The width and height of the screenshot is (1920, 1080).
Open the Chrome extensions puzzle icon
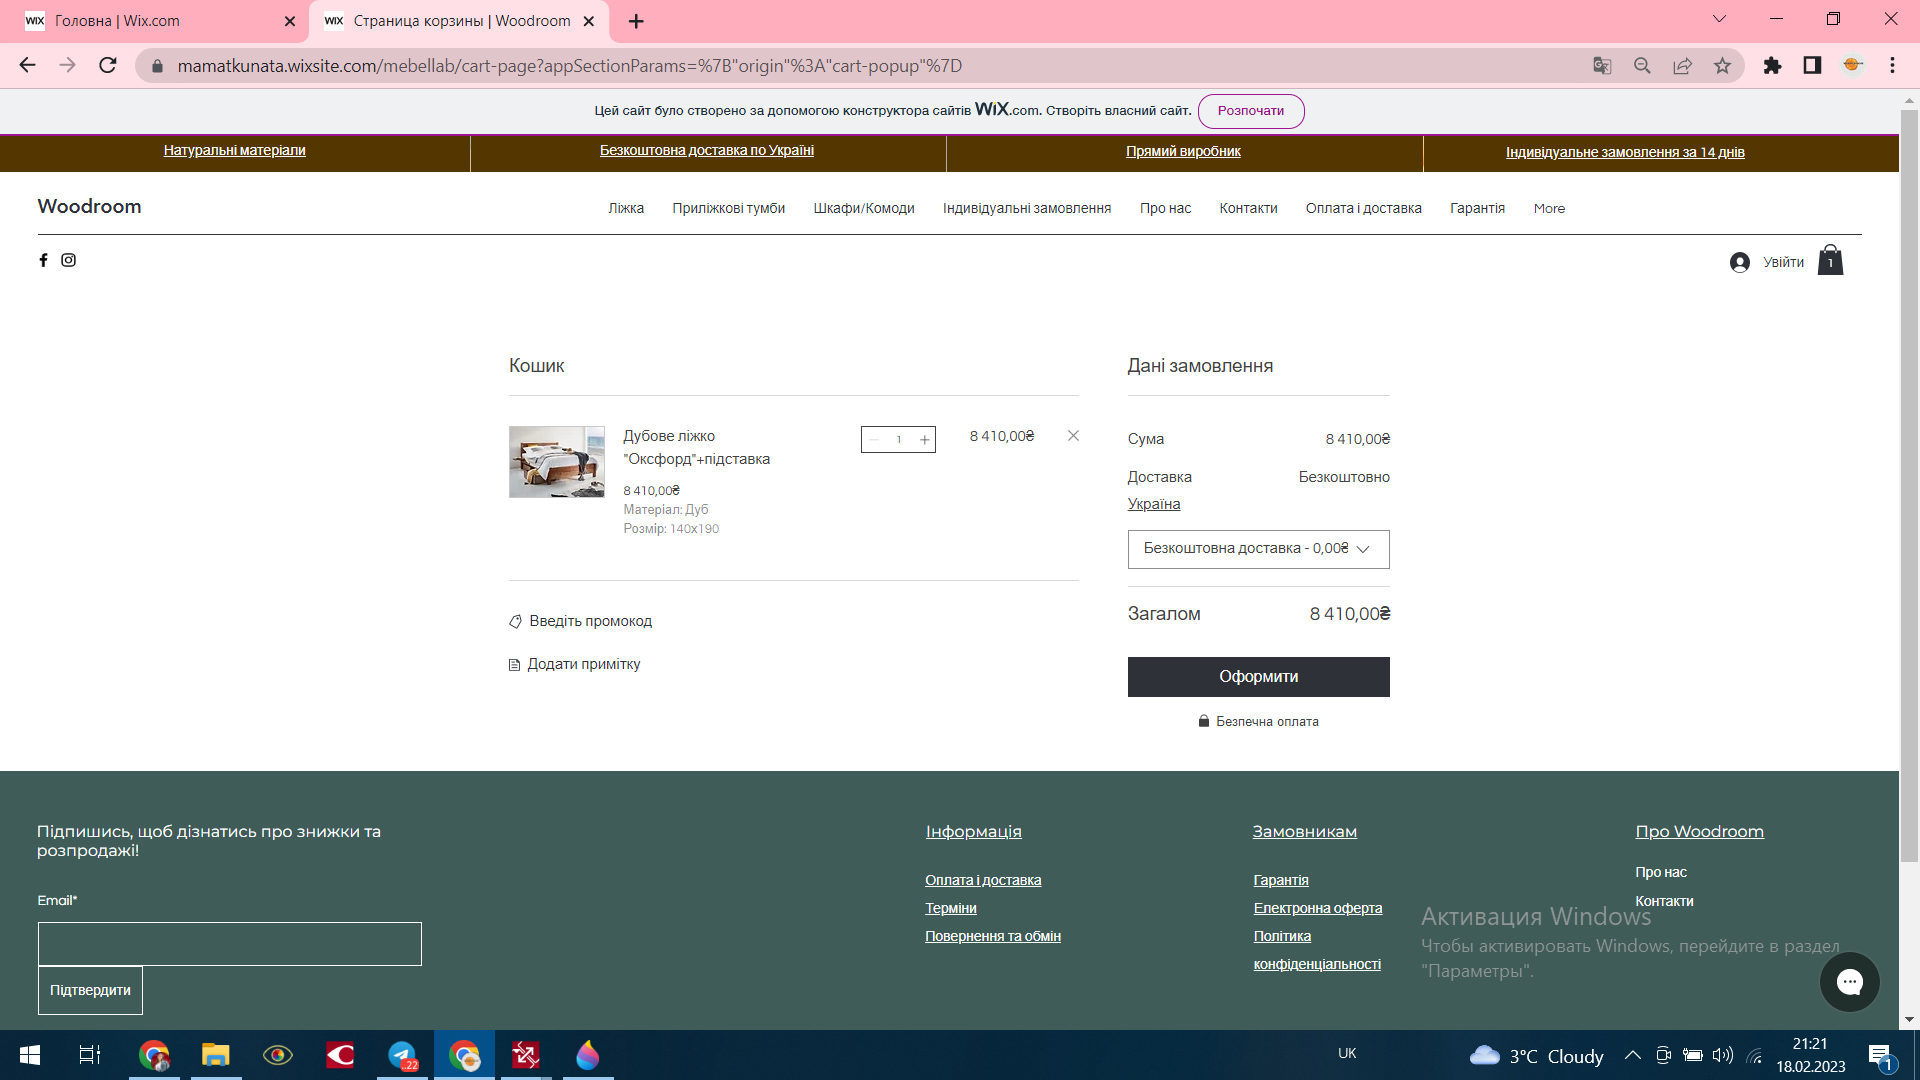1772,66
